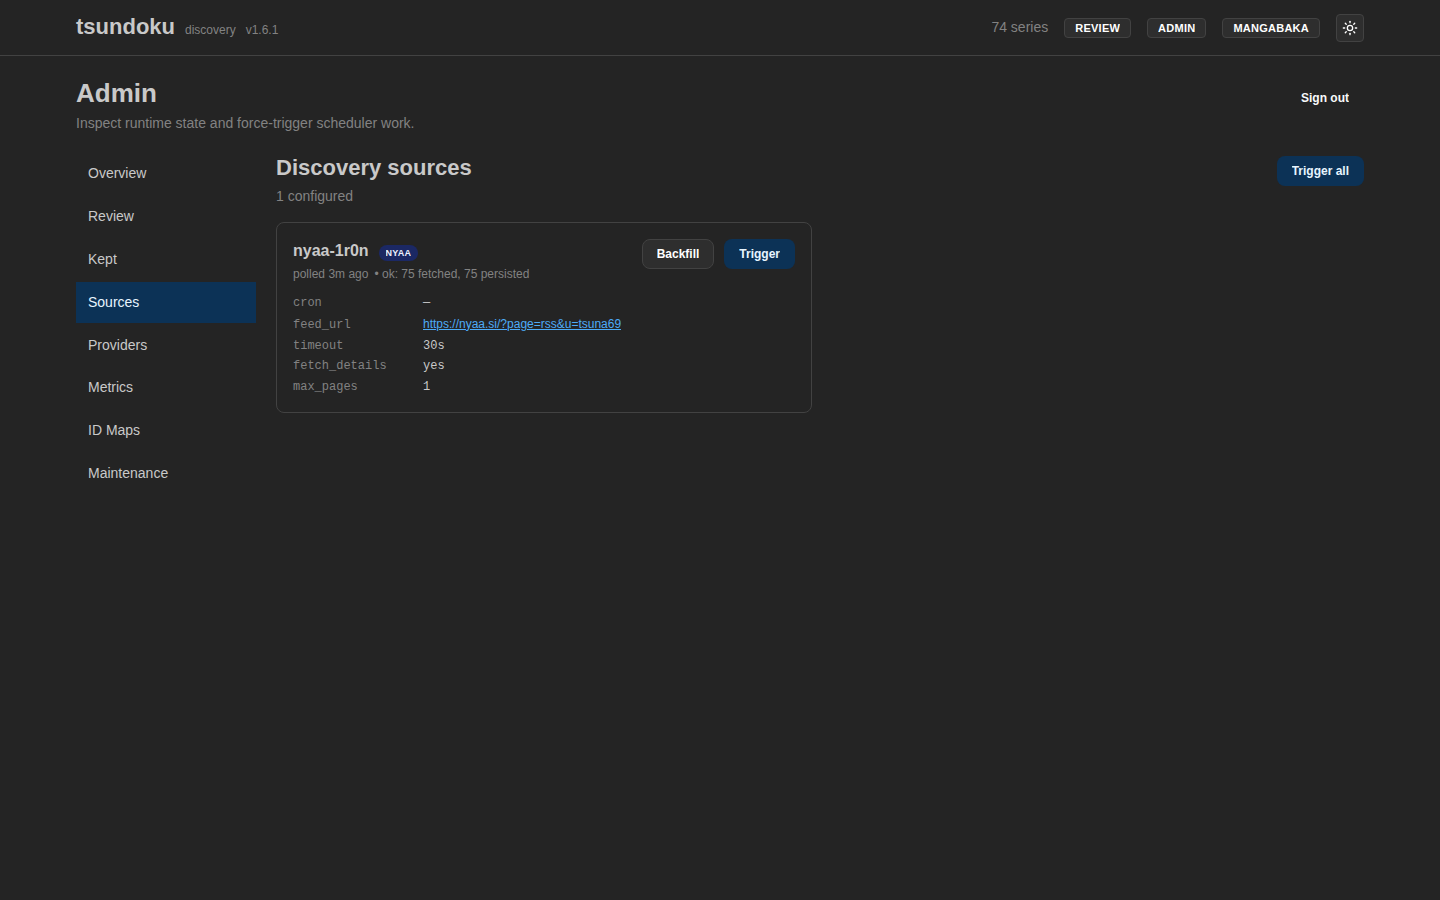Image resolution: width=1440 pixels, height=900 pixels.
Task: Click the nyaa-1r0n source name
Action: pos(330,250)
